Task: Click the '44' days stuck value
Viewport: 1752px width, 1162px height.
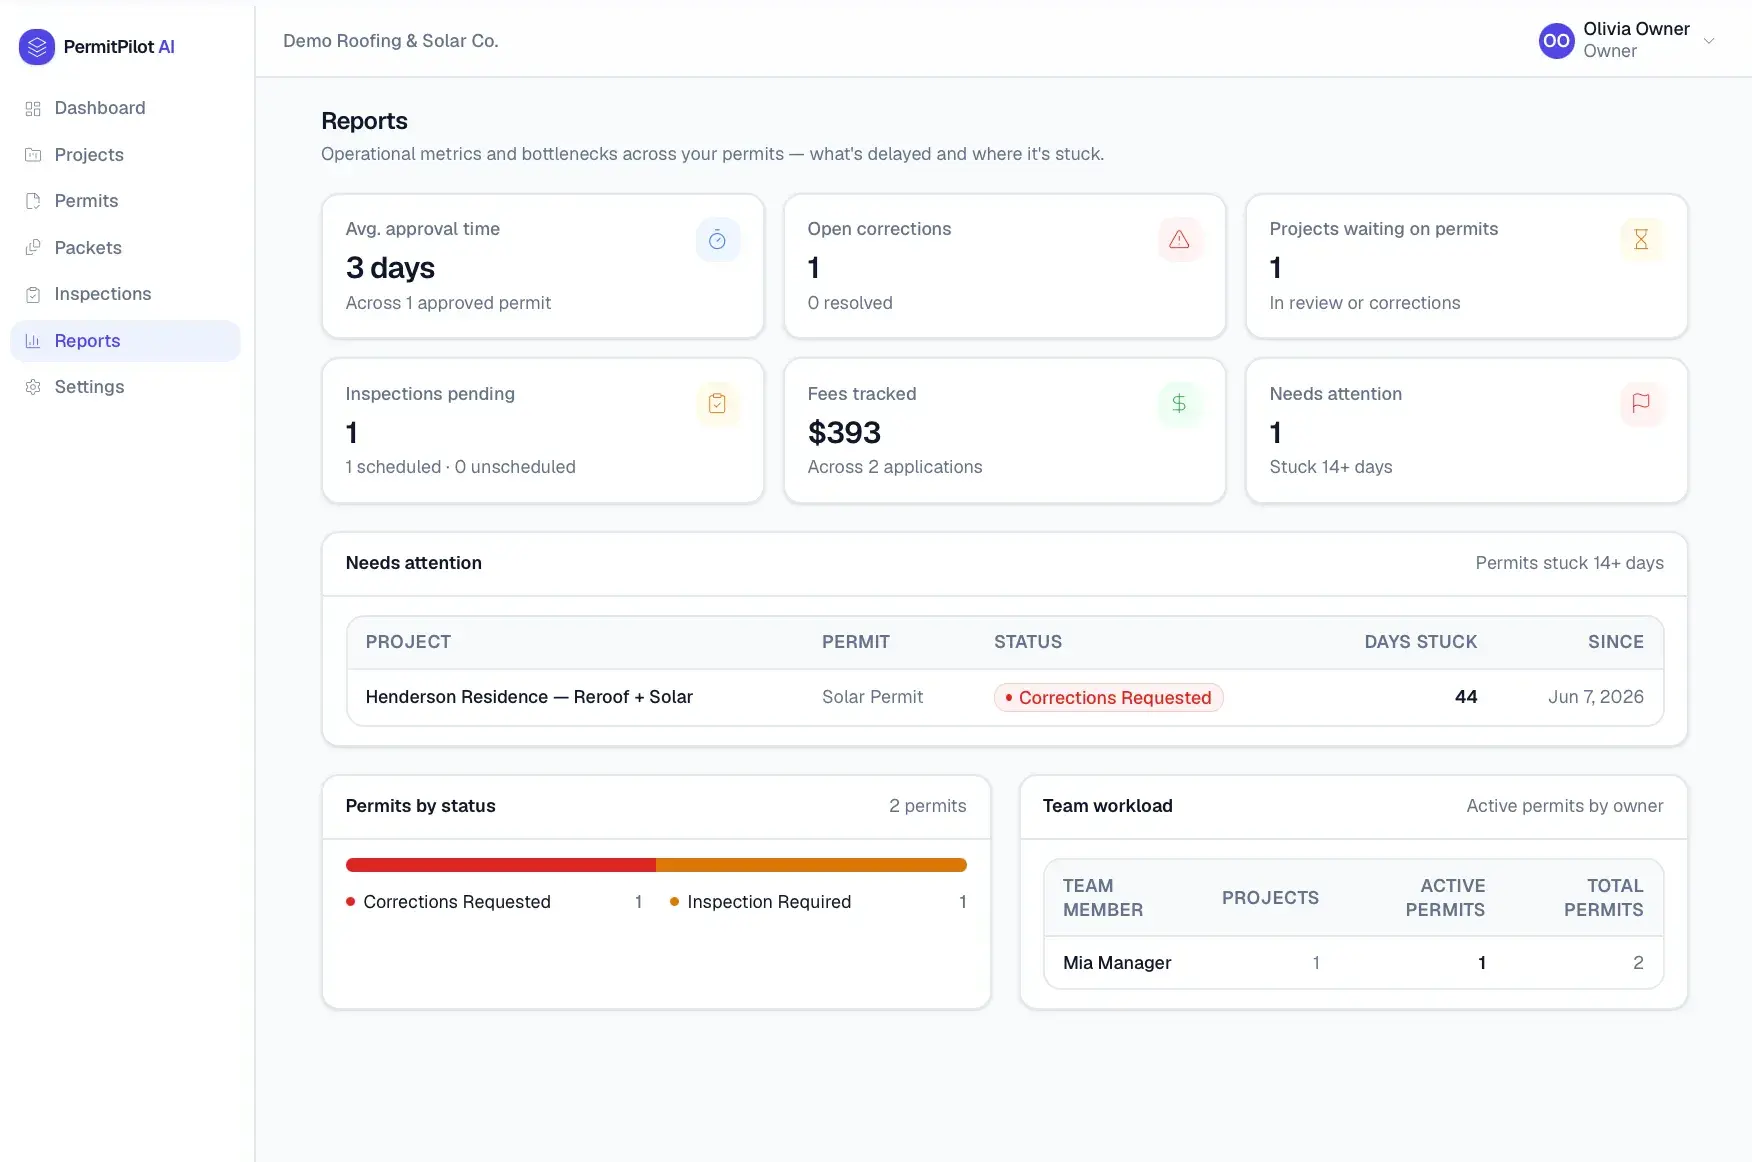Action: pos(1466,697)
